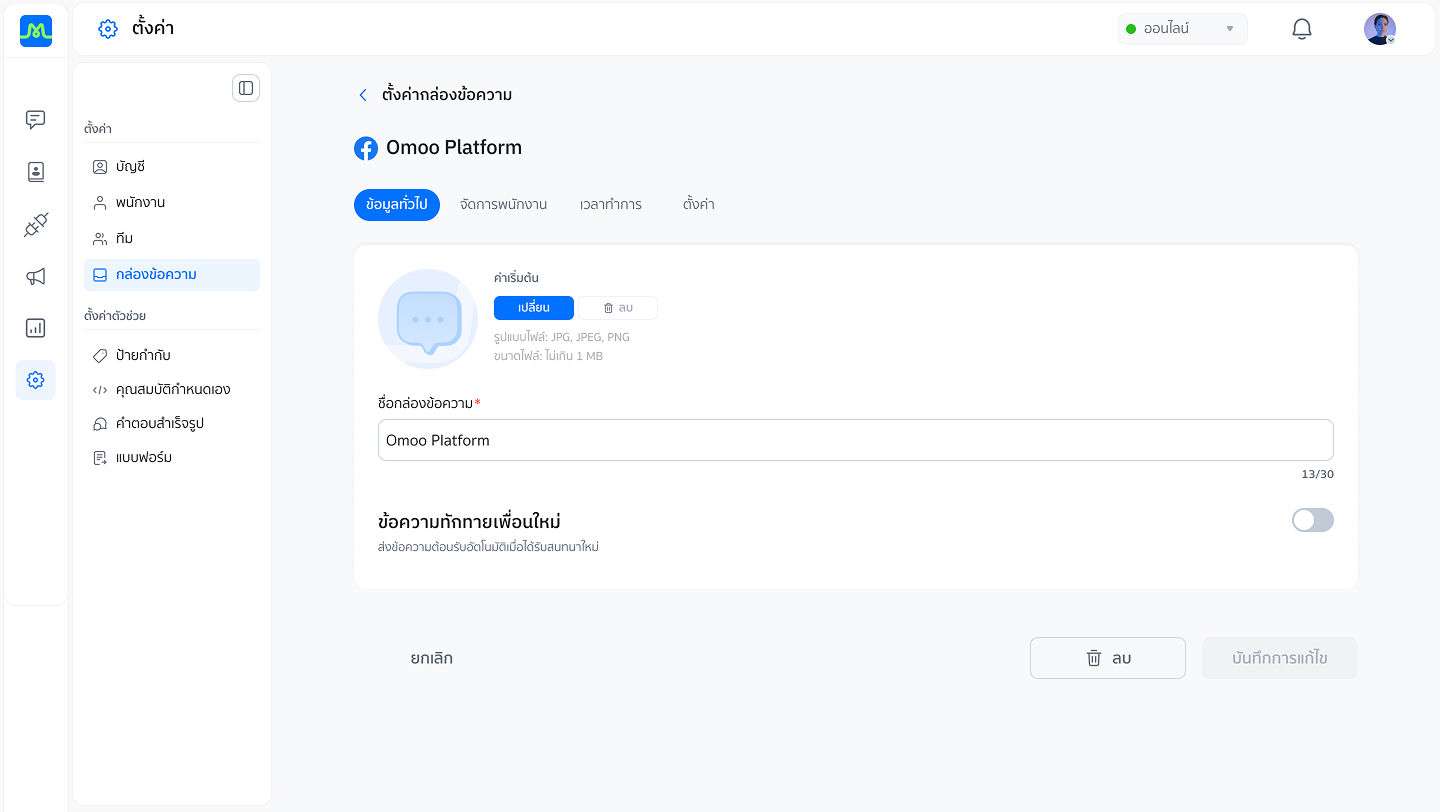Click the blue เปลี่ยน change image button
The height and width of the screenshot is (812, 1440).
point(534,308)
